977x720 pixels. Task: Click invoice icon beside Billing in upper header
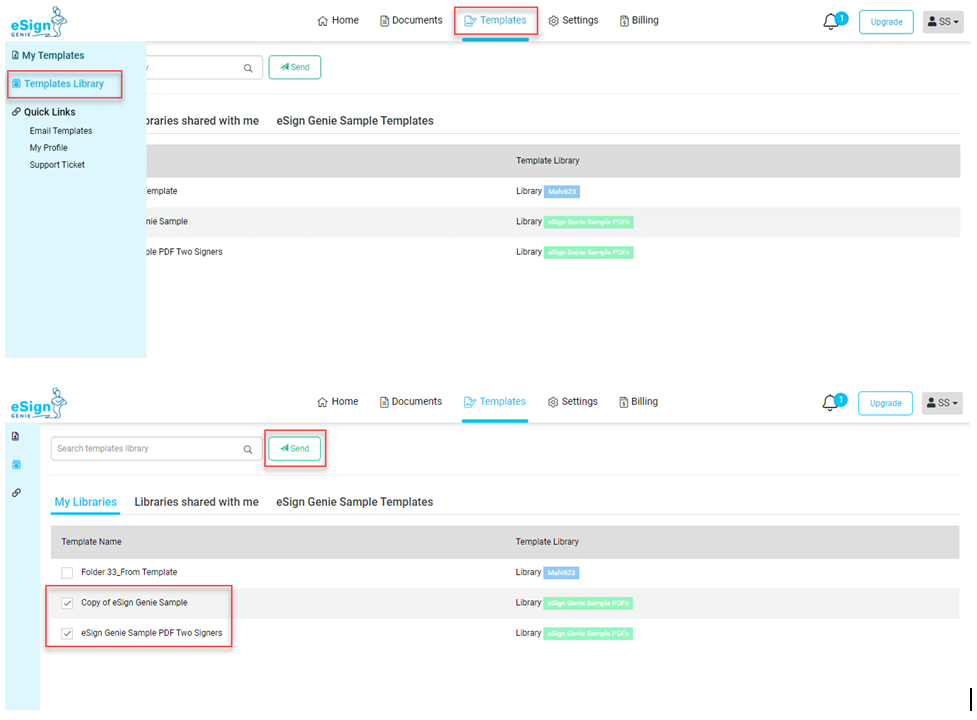(624, 21)
